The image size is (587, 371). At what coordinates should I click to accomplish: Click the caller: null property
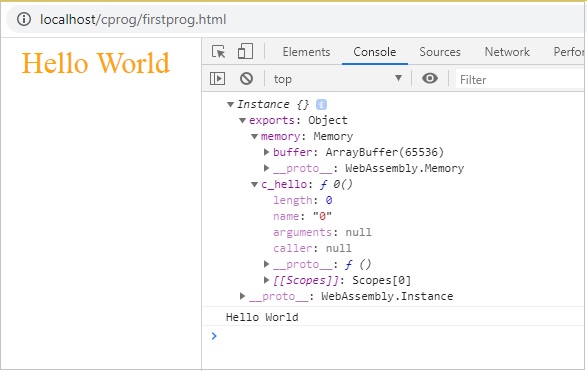pos(312,248)
